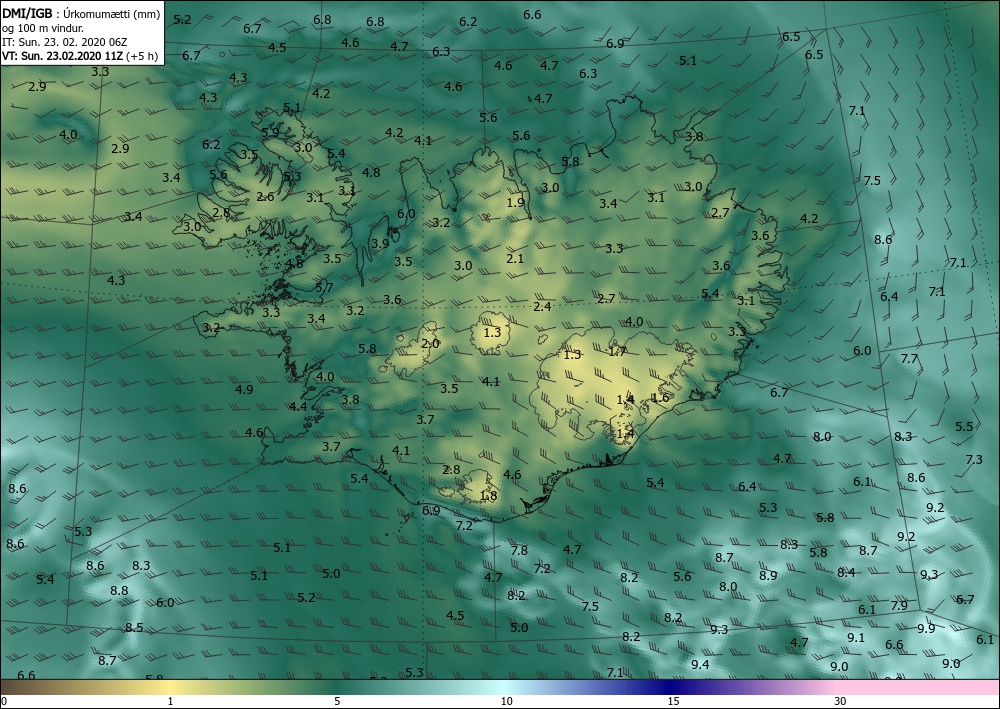Select the 'og 100 m vindur.' caption line
The image size is (1000, 709).
(43, 28)
